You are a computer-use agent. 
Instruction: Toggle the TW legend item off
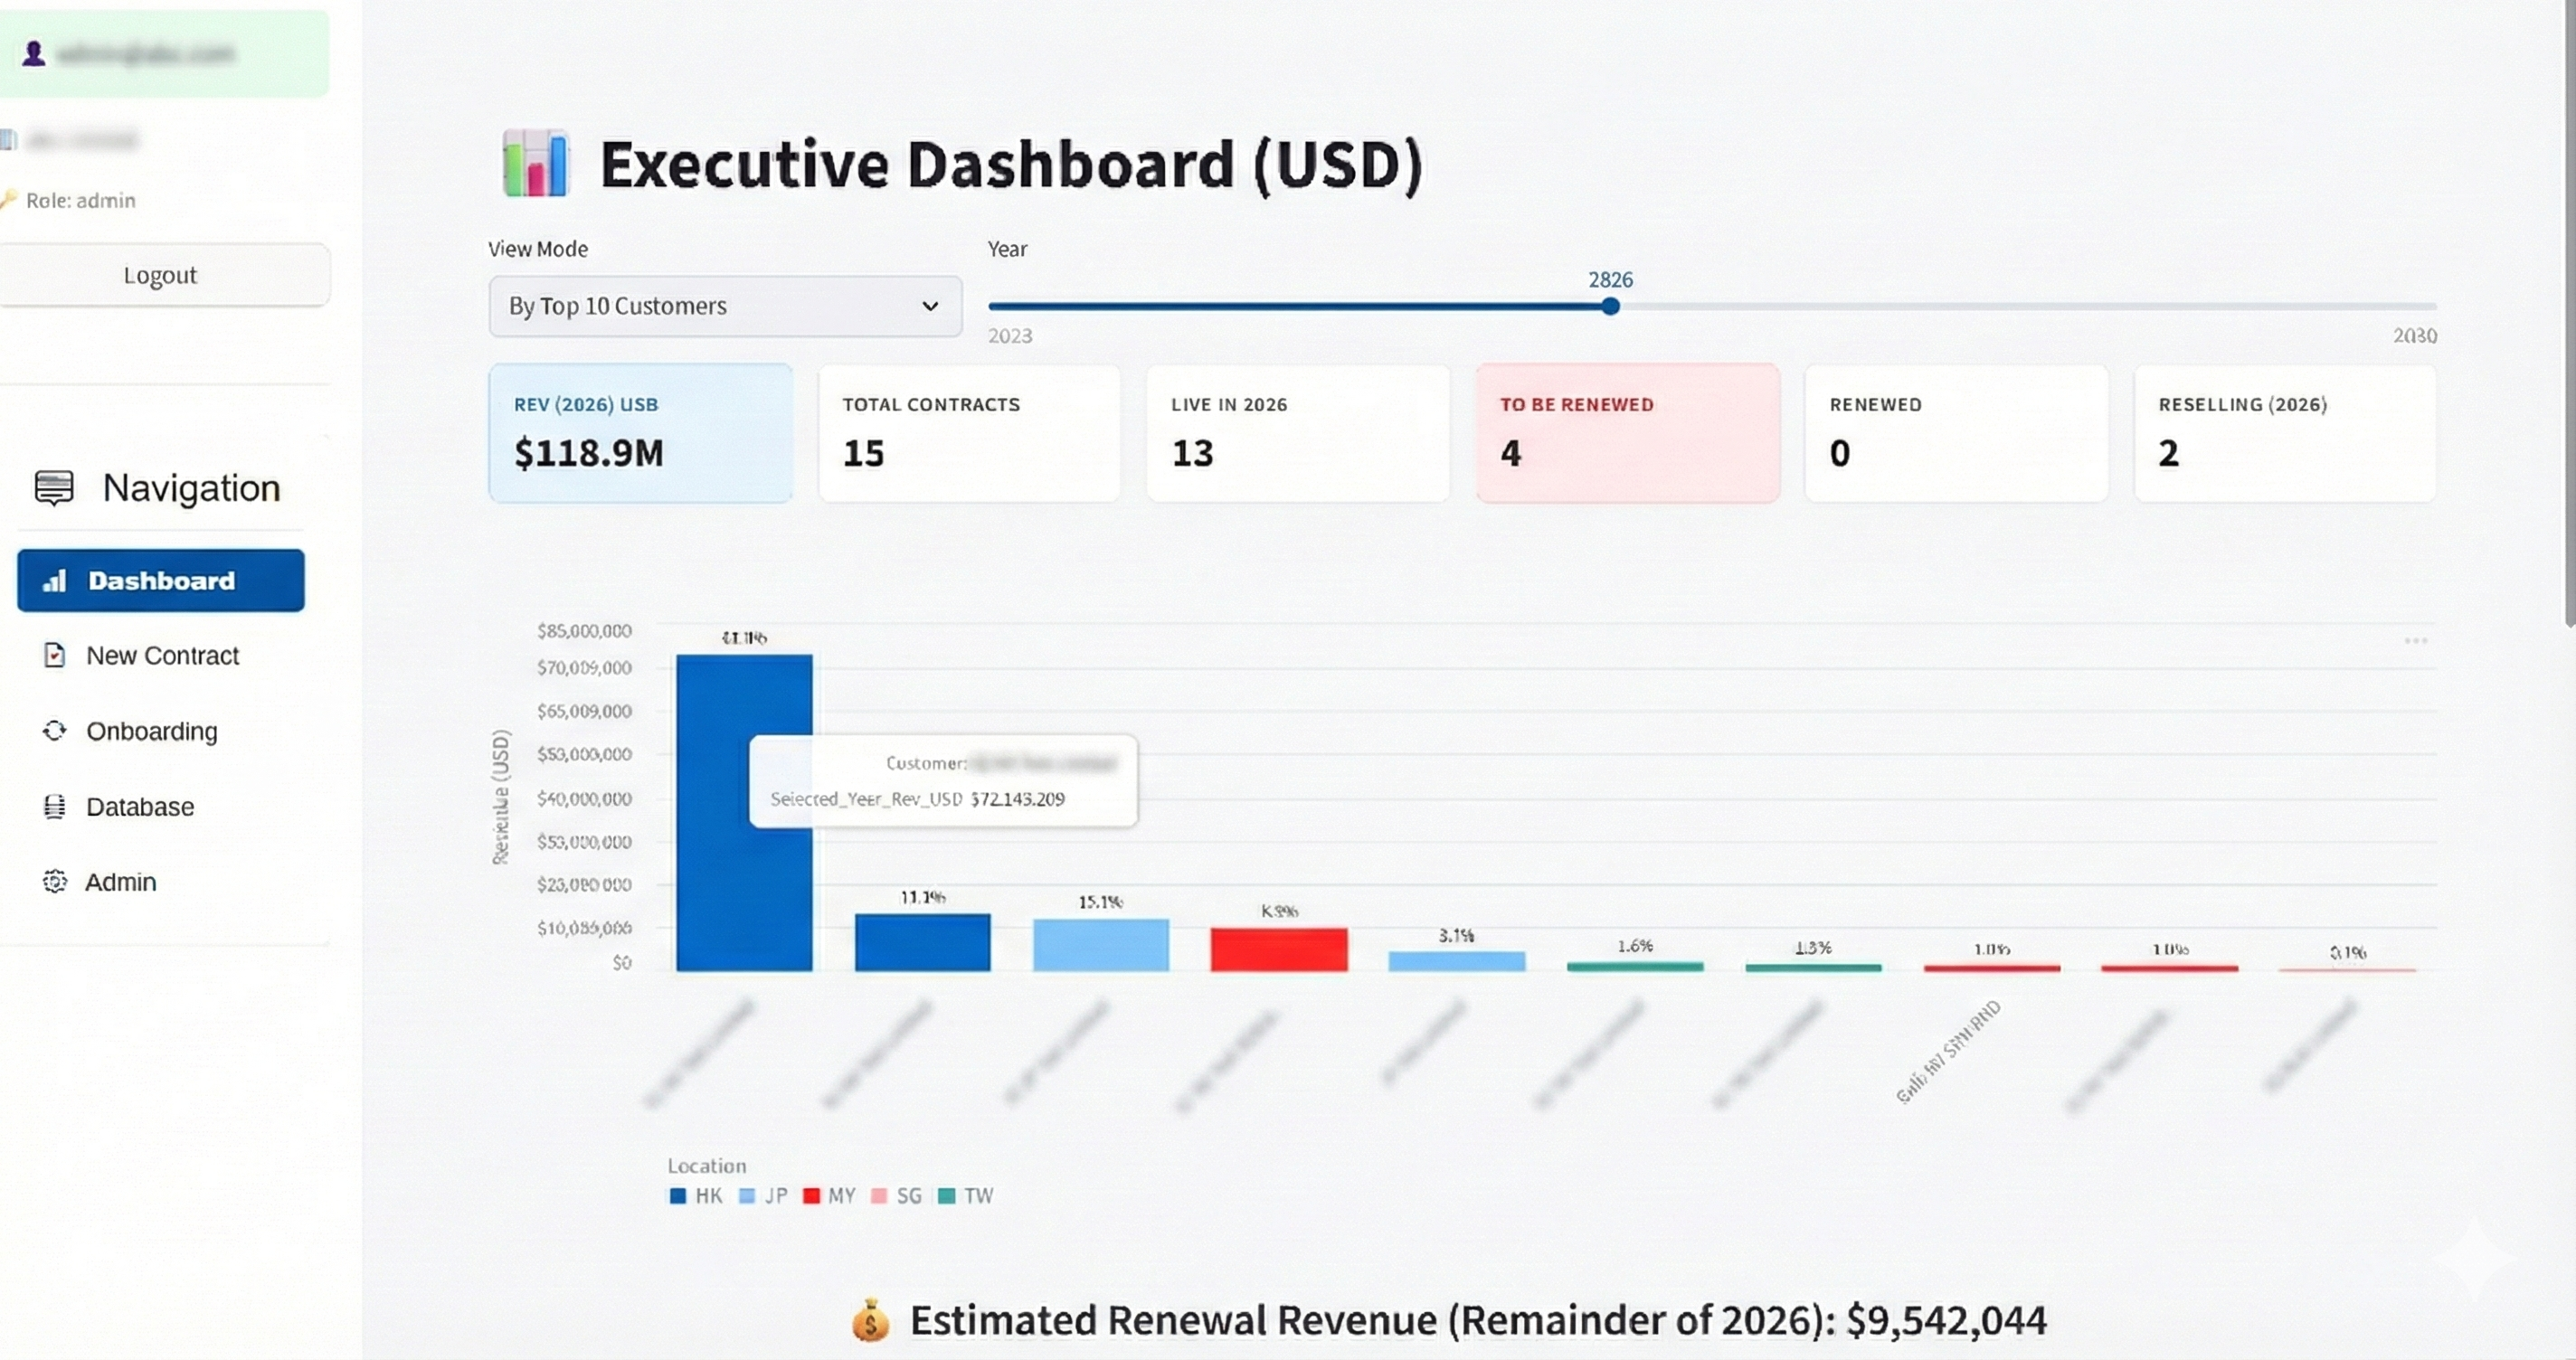[963, 1196]
